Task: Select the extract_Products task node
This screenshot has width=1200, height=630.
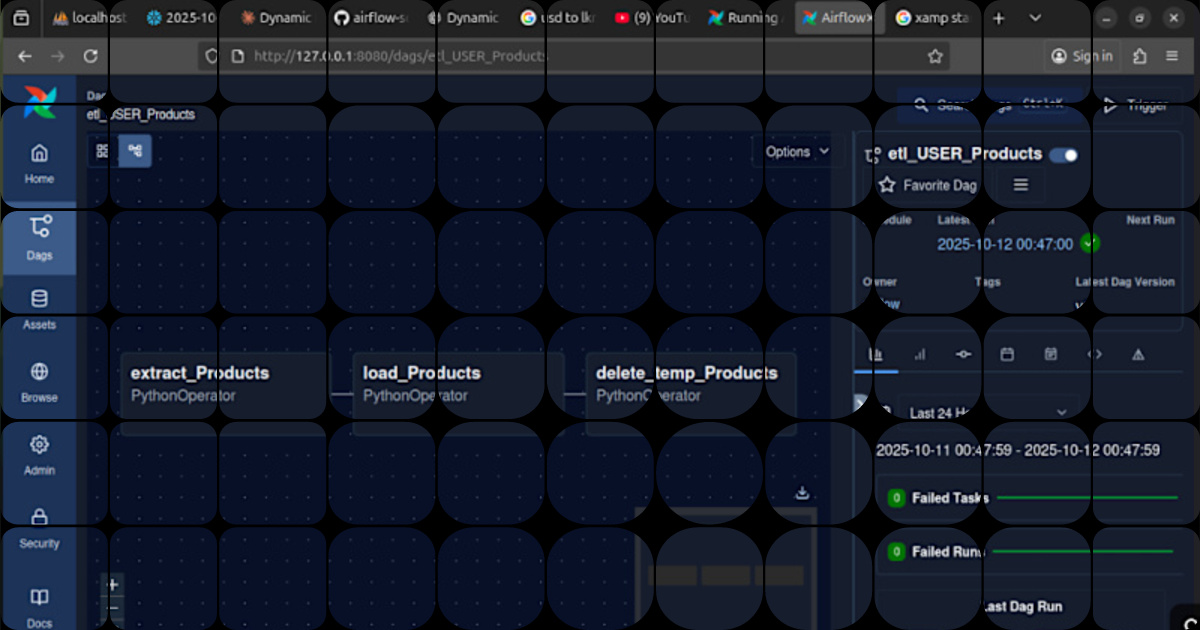Action: click(224, 393)
